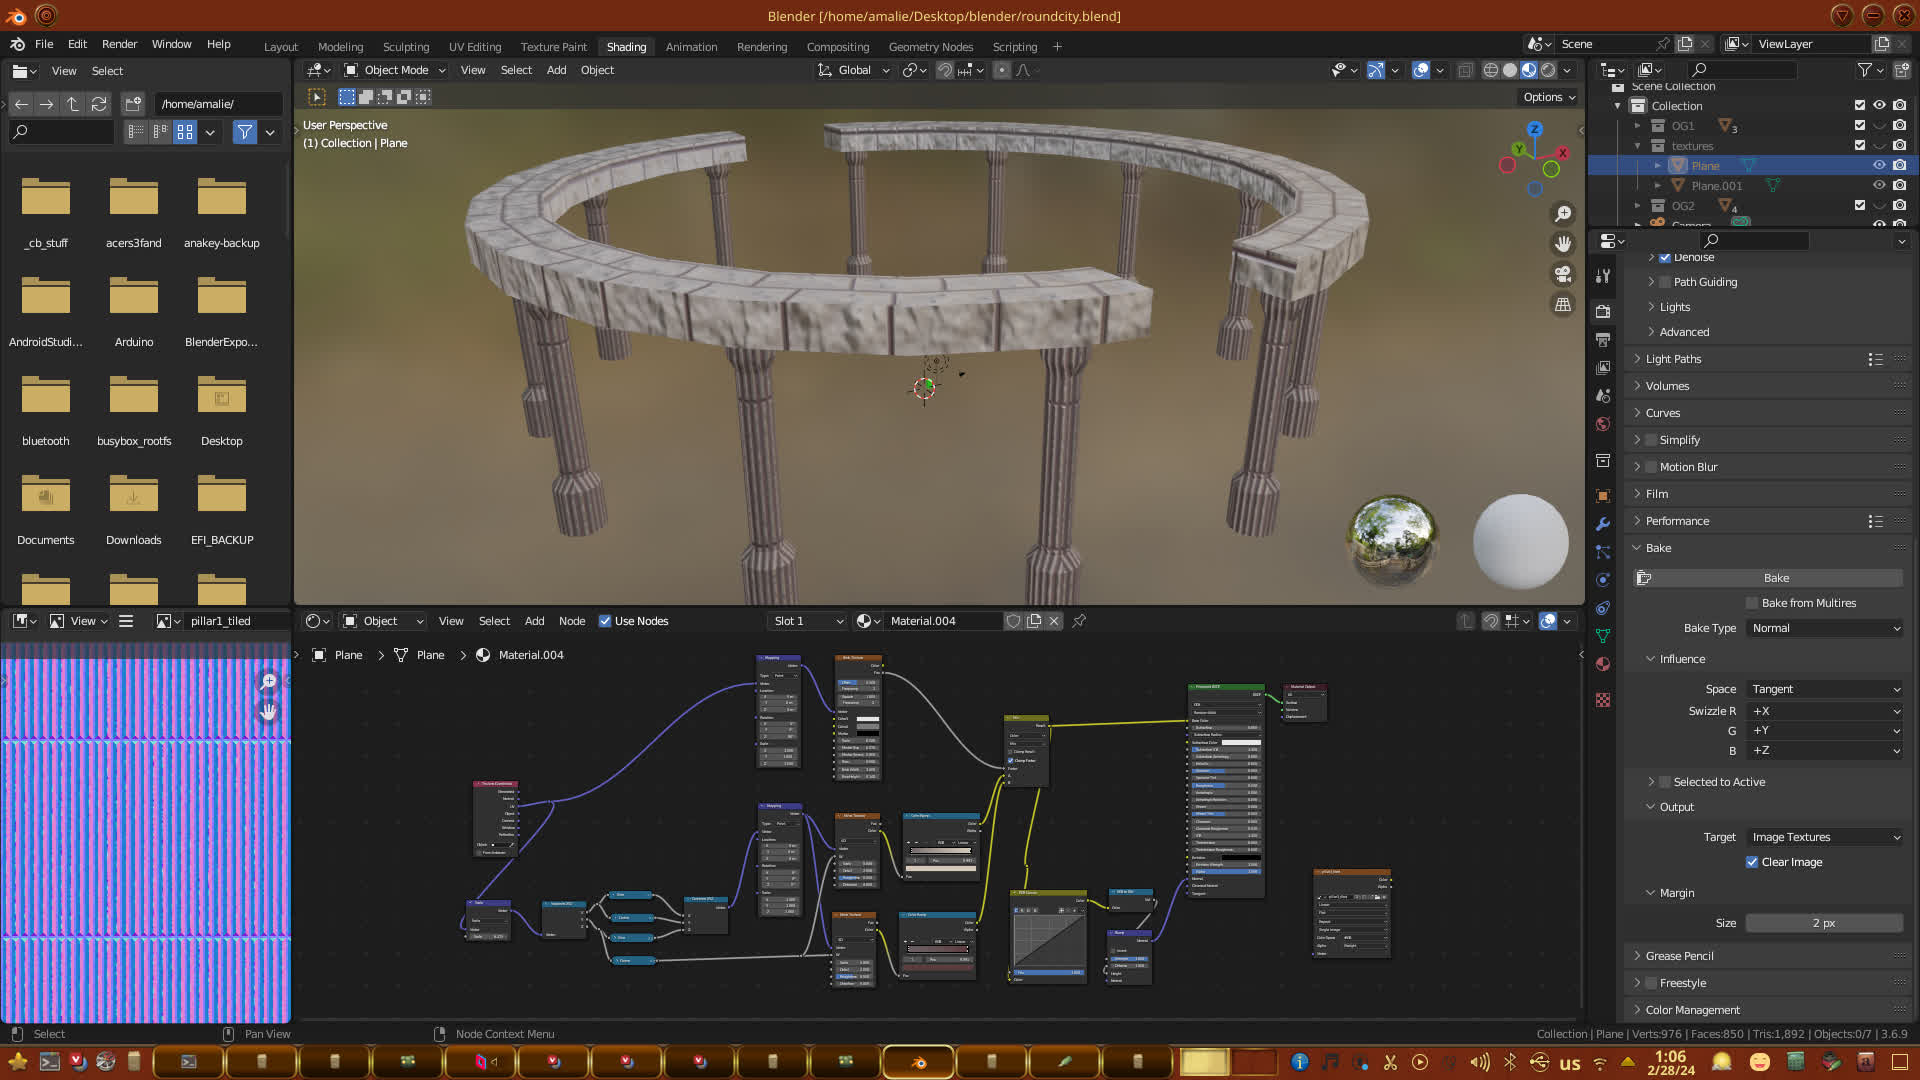The height and width of the screenshot is (1080, 1920).
Task: Refresh the file browser directory
Action: point(98,104)
